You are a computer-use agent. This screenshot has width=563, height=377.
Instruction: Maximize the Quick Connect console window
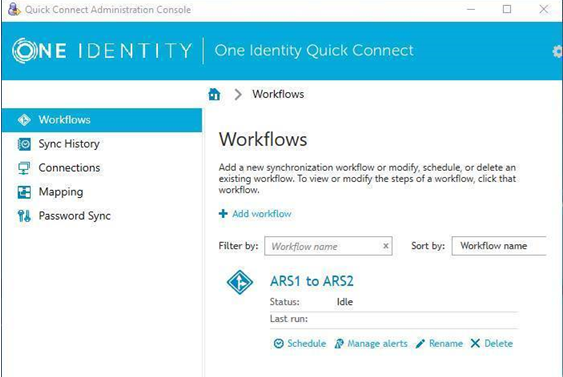pos(507,9)
